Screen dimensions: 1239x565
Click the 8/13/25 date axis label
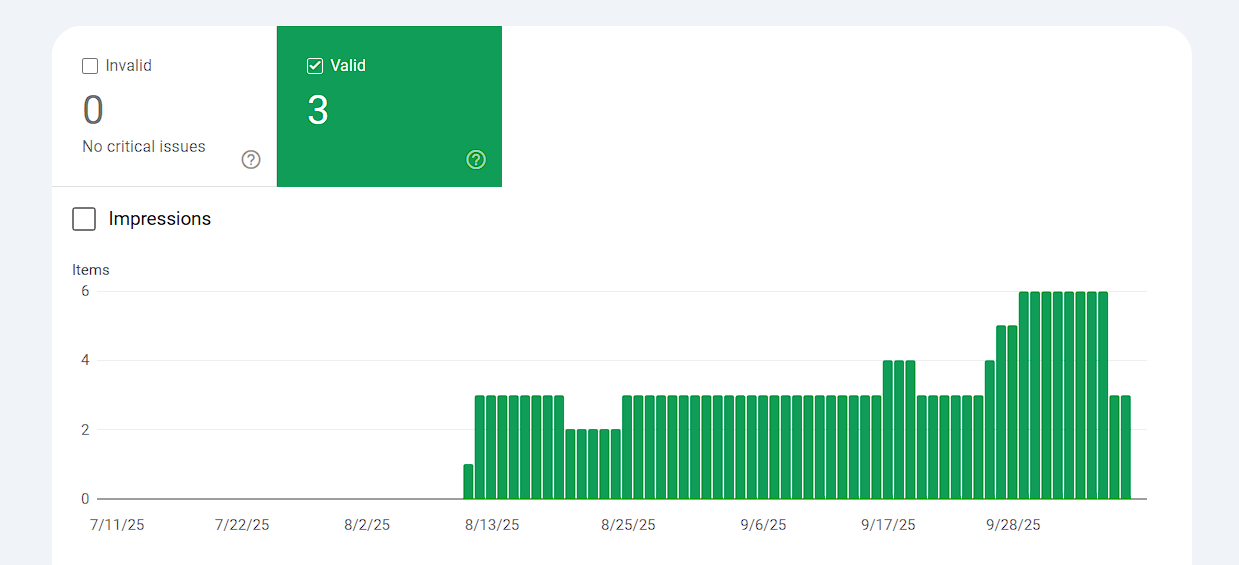tap(492, 525)
